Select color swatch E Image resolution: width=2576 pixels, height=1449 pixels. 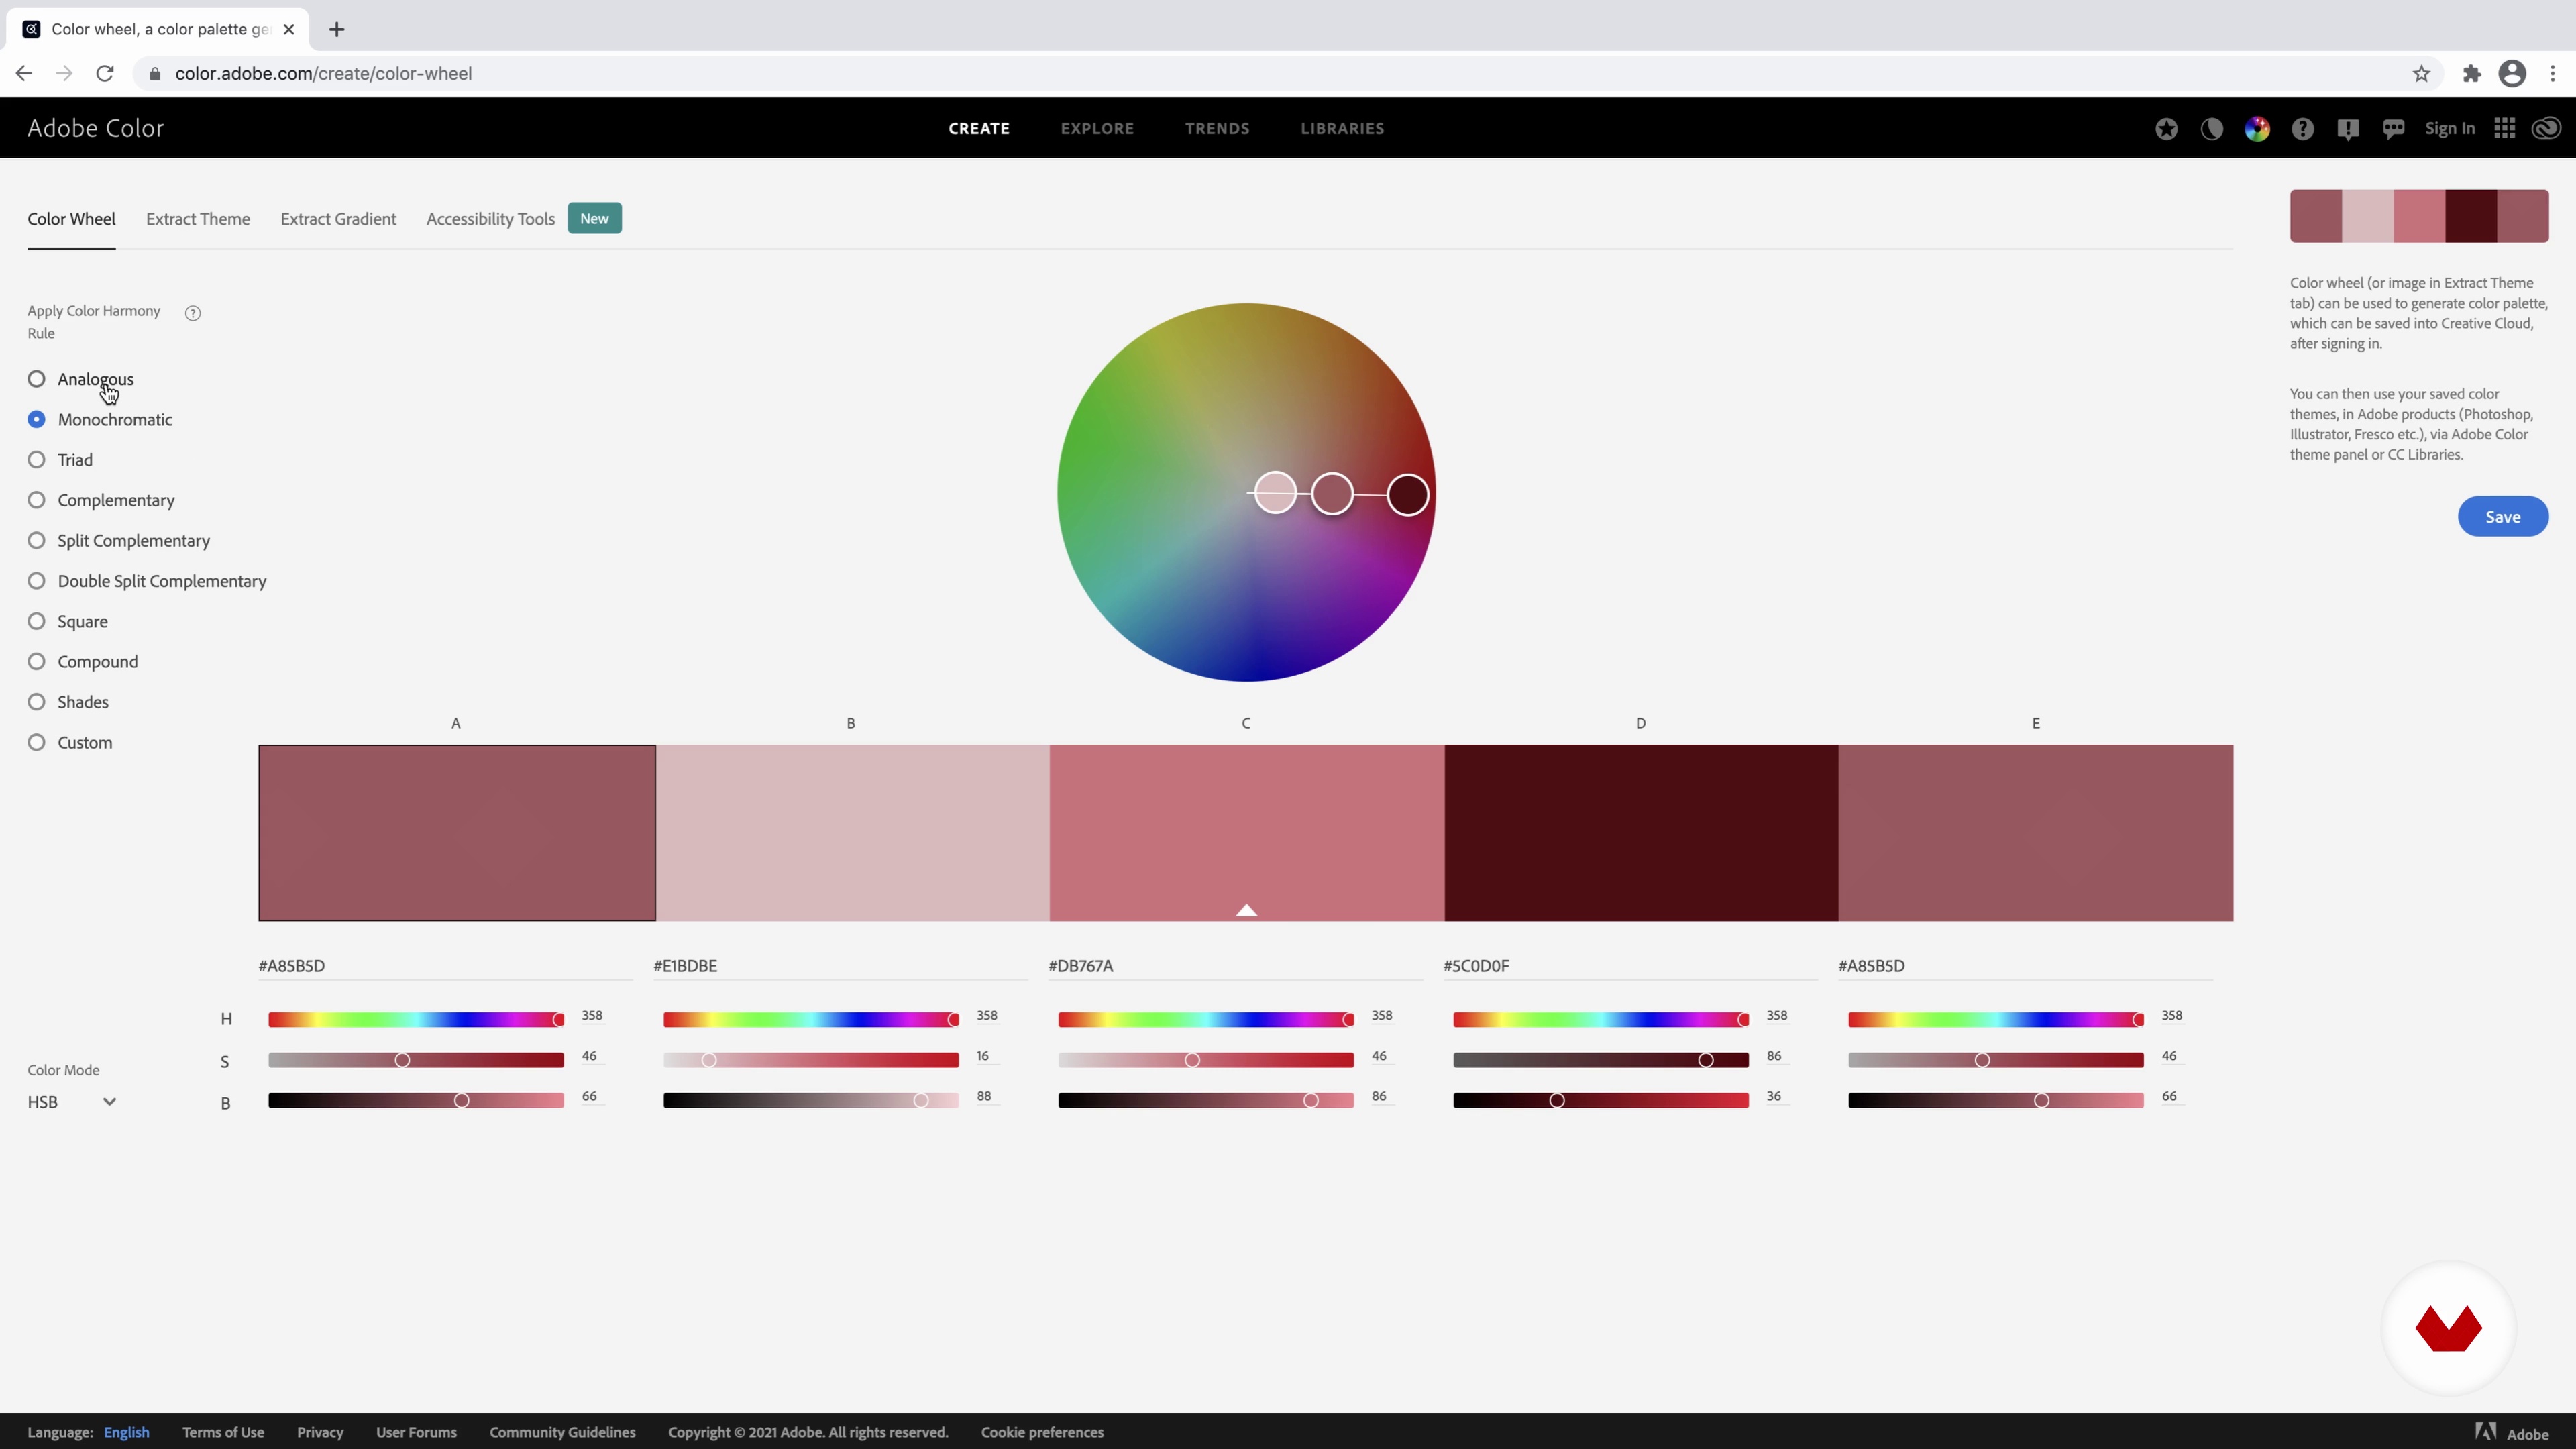(2035, 833)
